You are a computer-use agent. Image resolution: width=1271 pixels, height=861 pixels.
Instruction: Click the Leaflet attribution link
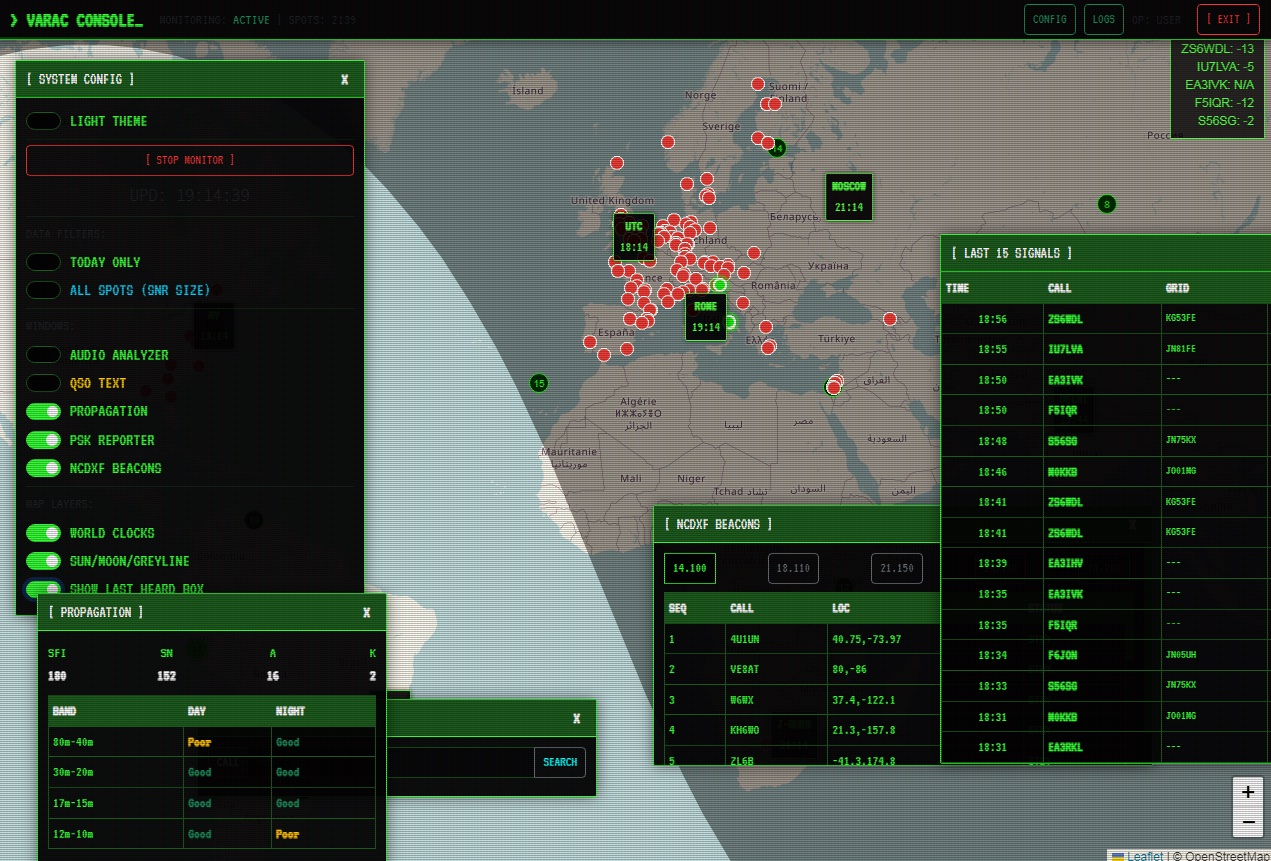point(1144,855)
